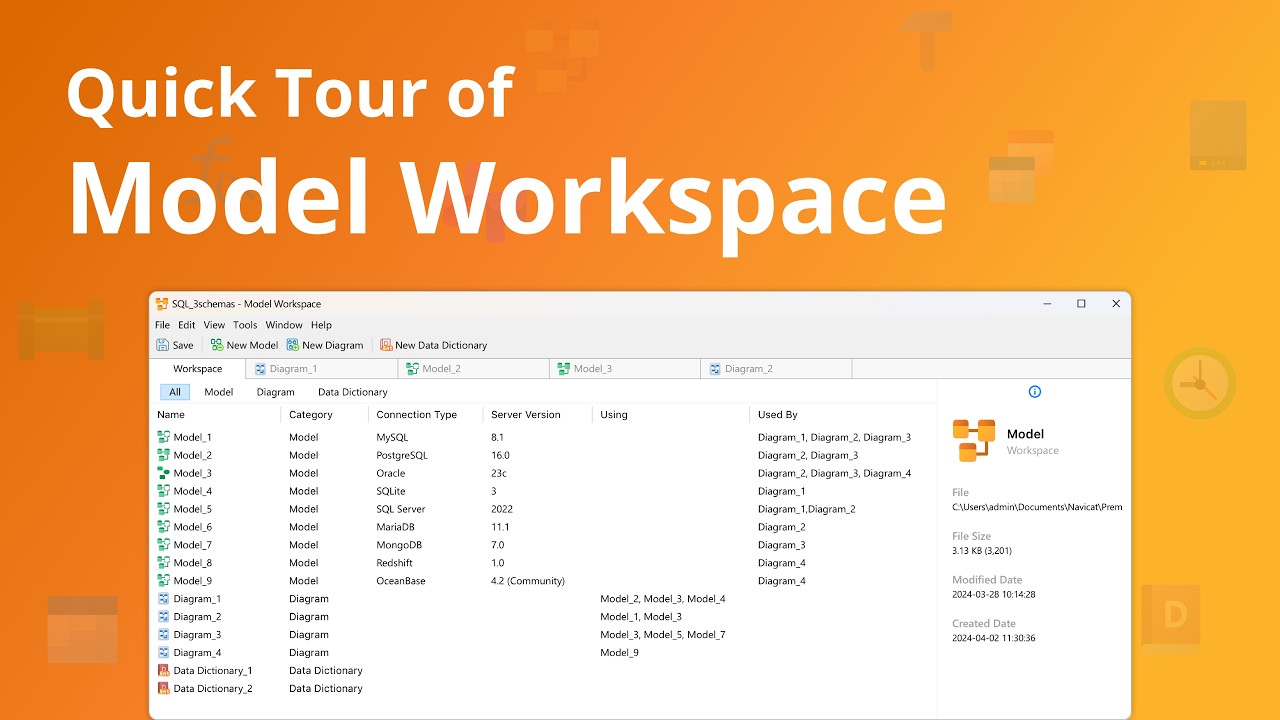Click the 'Diagram_1, Diagram_2, Diagram_3' Used By cell
1280x720 pixels.
835,437
